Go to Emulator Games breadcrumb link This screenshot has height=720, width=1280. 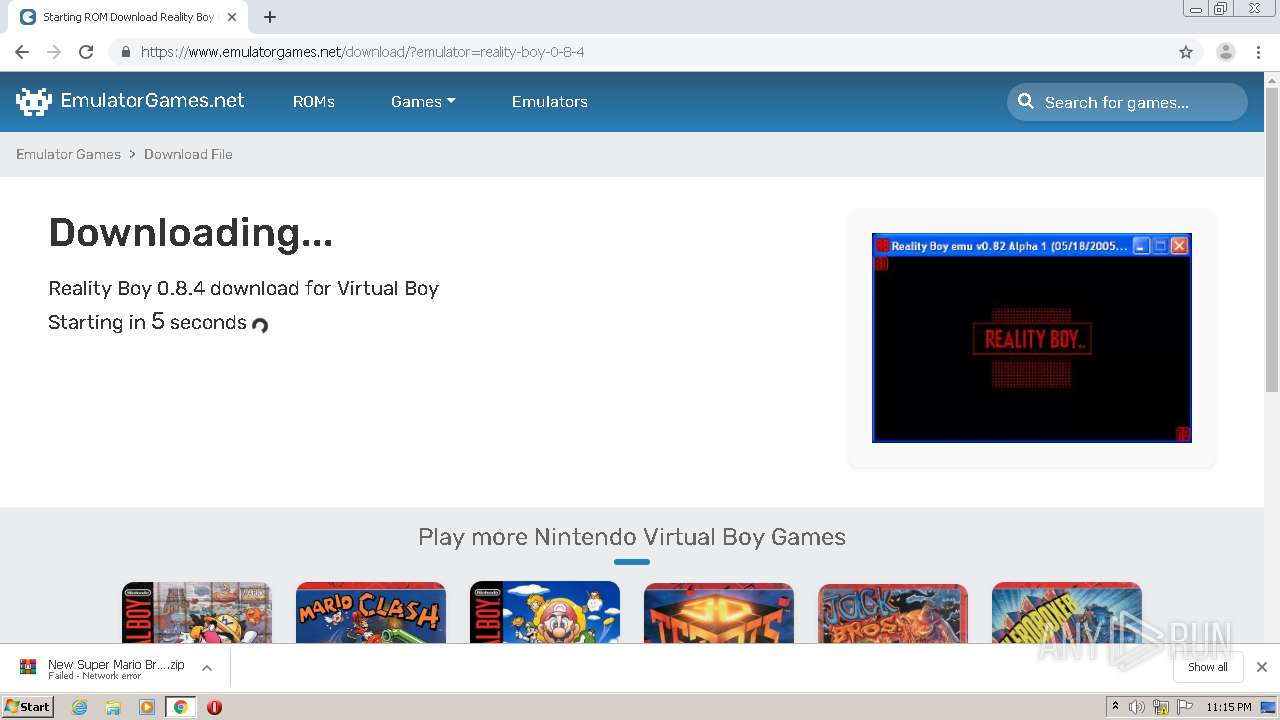coord(68,154)
